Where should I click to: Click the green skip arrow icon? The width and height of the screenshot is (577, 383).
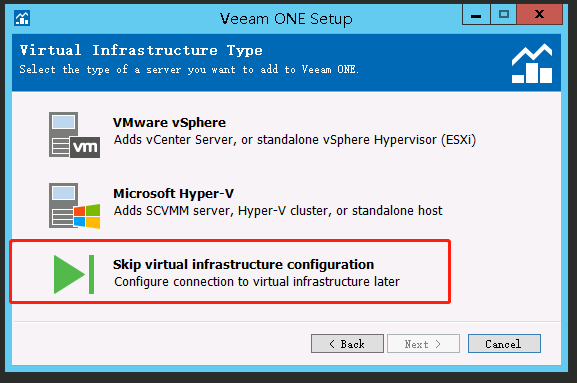click(74, 274)
